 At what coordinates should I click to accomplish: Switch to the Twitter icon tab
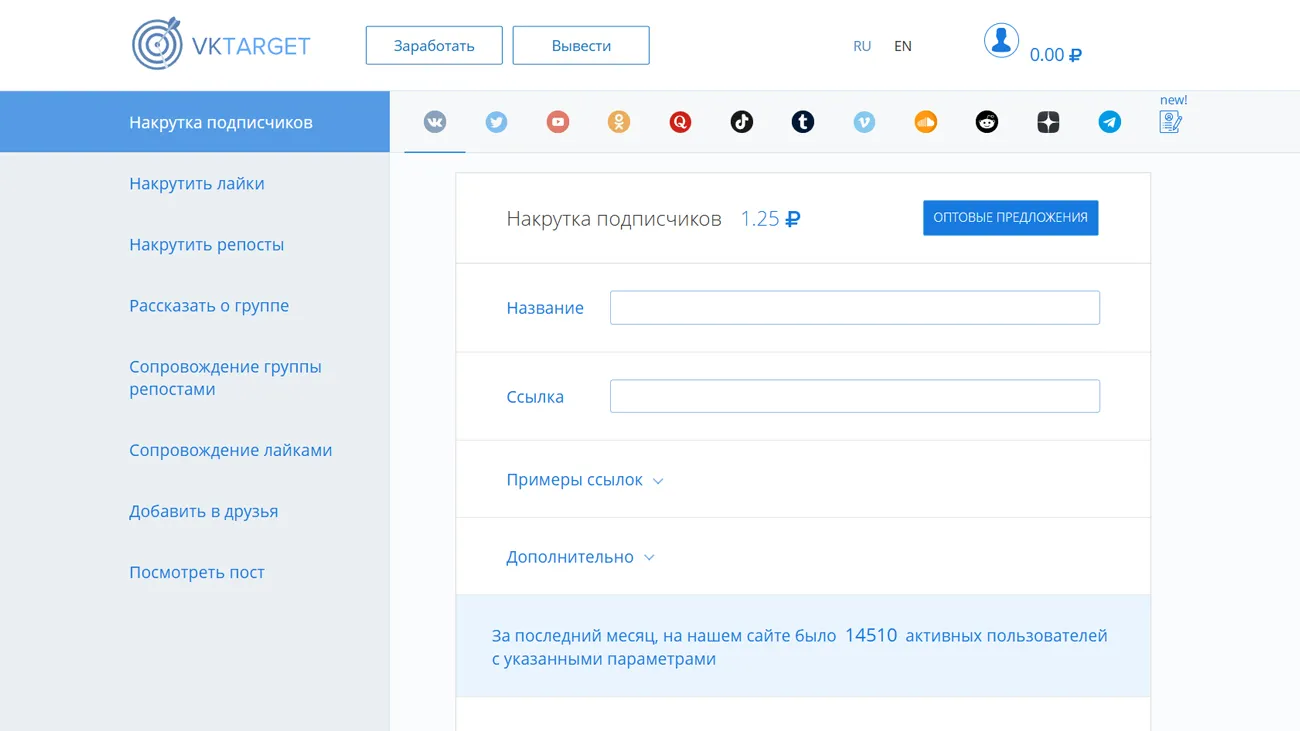pos(496,122)
